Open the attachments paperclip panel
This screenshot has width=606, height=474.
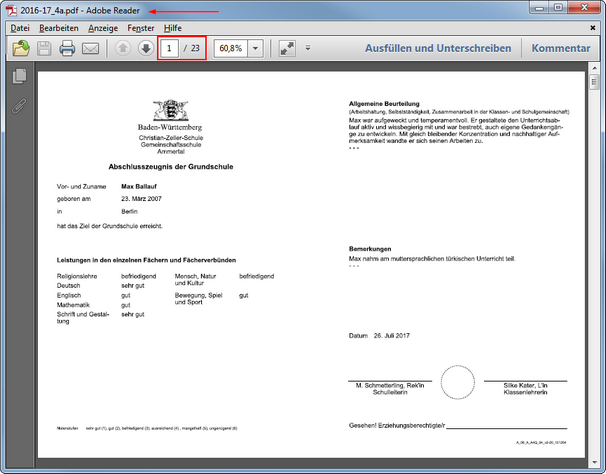point(18,103)
